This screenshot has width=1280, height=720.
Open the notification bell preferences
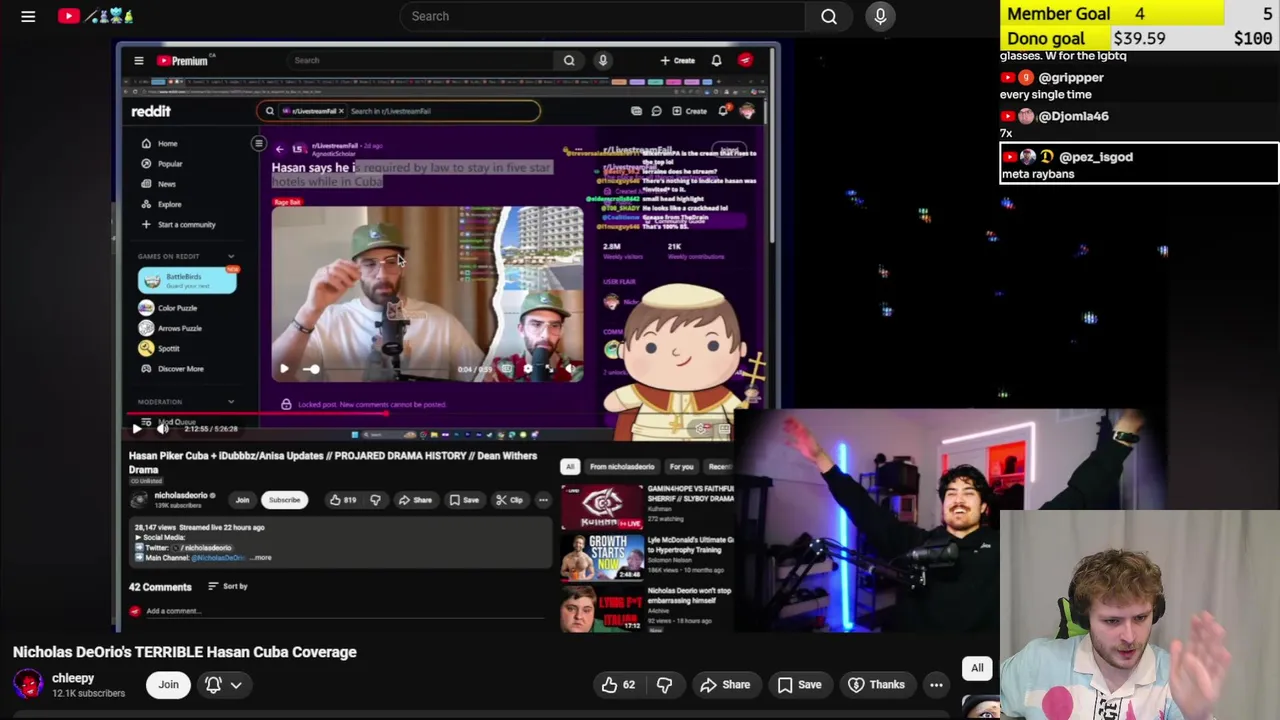213,685
